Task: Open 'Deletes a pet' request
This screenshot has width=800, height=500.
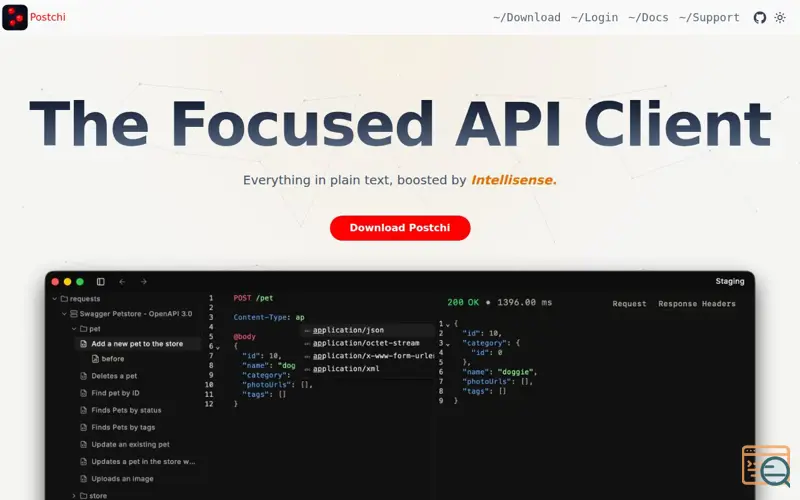Action: pyautogui.click(x=114, y=376)
